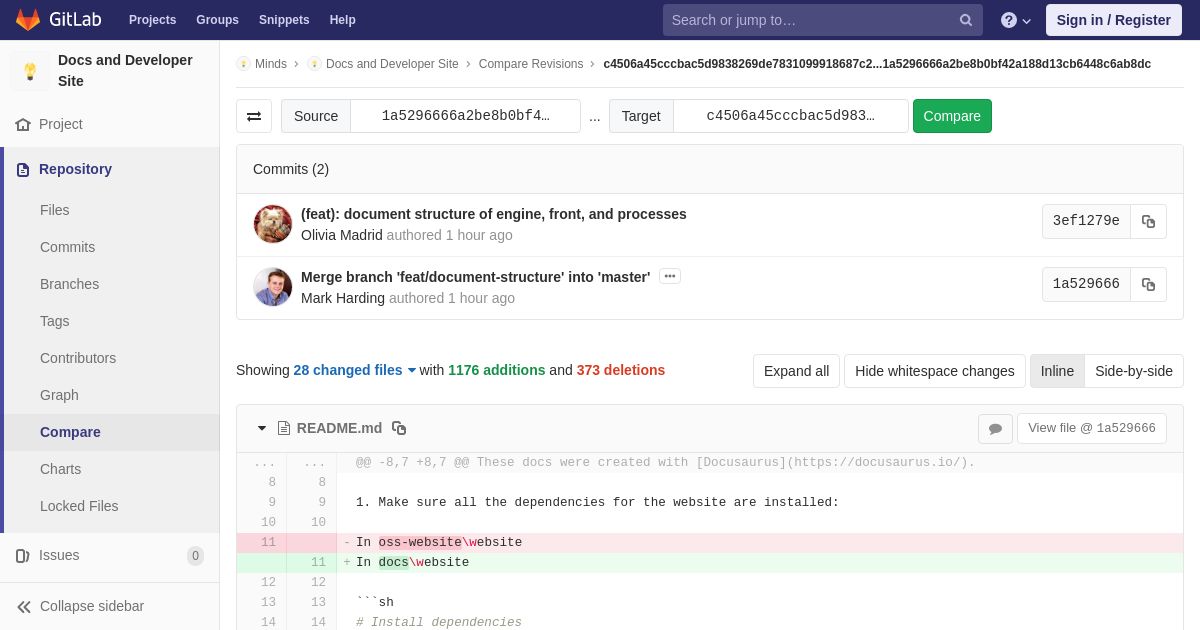The width and height of the screenshot is (1200, 630).
Task: Collapse the README.md diff with caret
Action: pyautogui.click(x=262, y=428)
